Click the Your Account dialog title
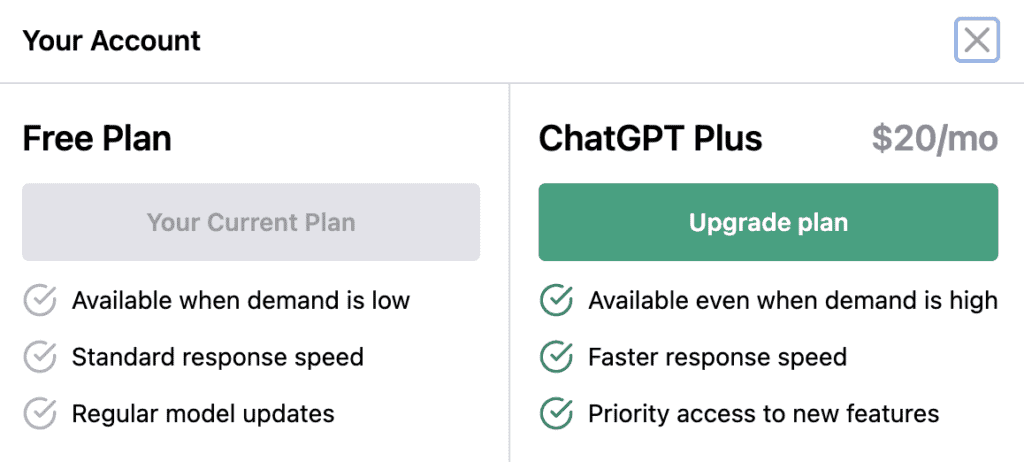 pos(111,41)
